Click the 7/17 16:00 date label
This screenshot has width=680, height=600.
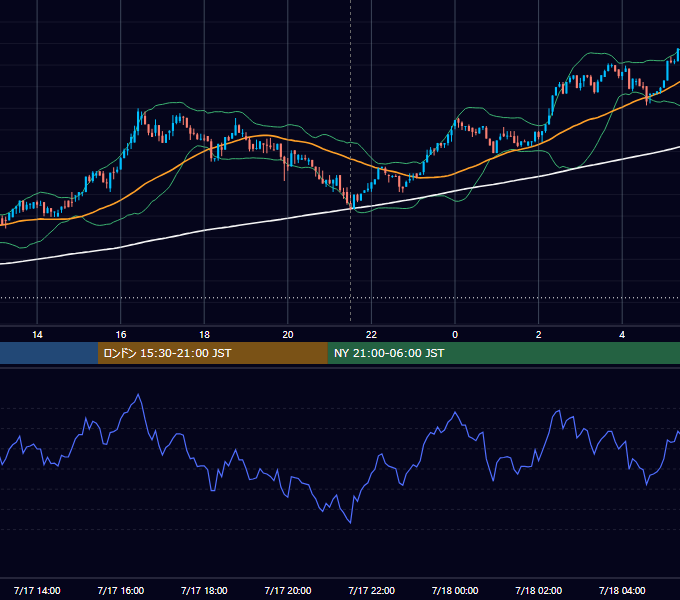pos(121,590)
